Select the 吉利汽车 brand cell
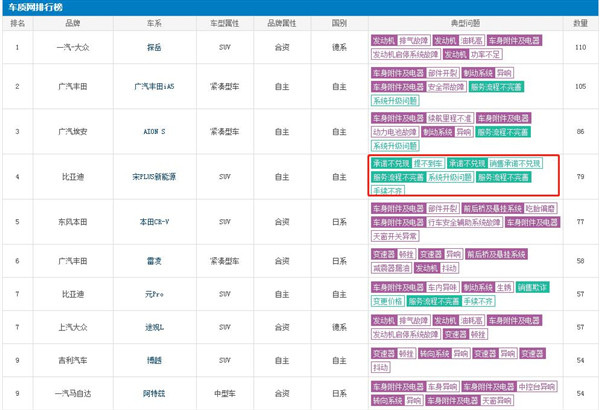Screen dimensions: 600x410 [73, 361]
